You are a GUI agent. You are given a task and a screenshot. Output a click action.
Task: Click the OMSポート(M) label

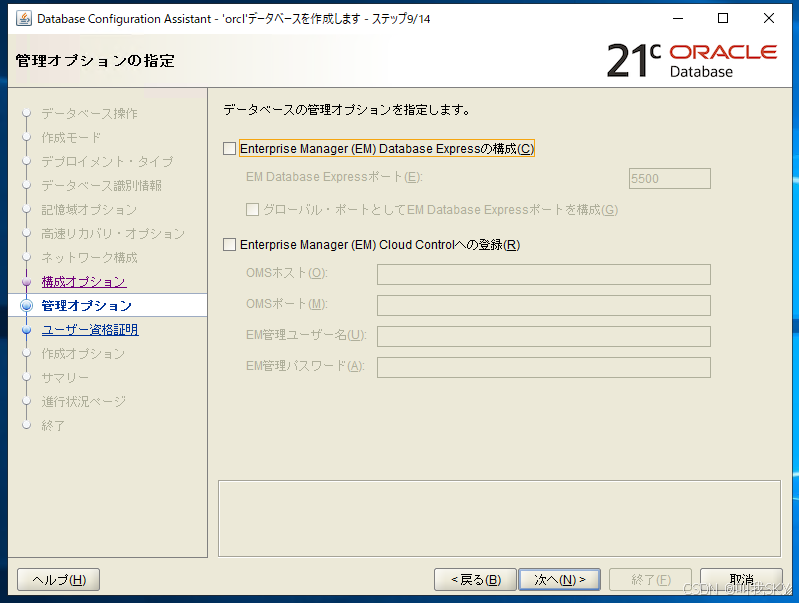(286, 304)
